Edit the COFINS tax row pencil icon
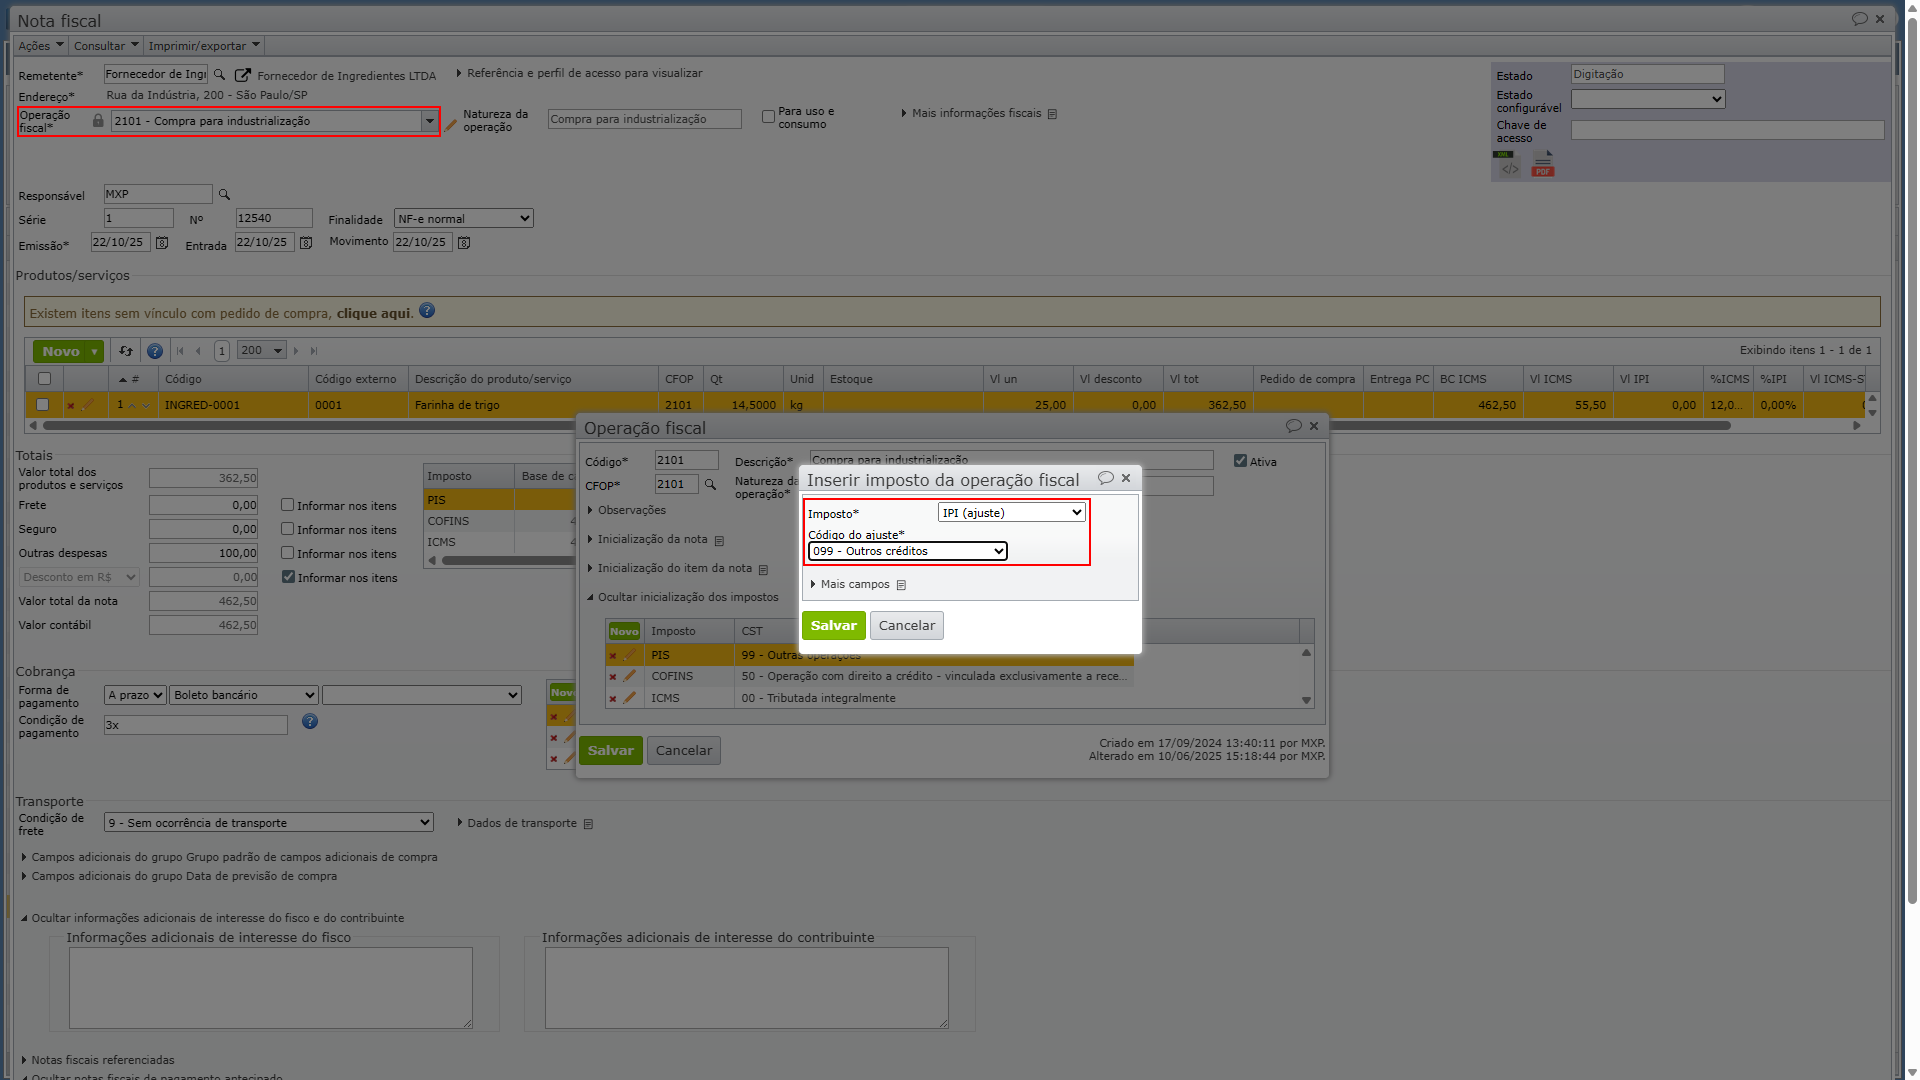The image size is (1920, 1080). click(x=630, y=676)
